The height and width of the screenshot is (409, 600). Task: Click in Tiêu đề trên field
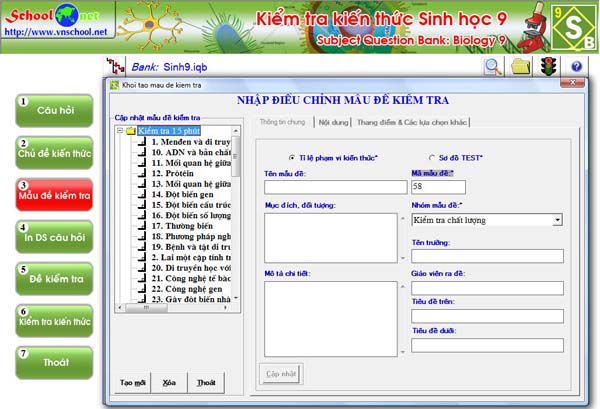[488, 316]
